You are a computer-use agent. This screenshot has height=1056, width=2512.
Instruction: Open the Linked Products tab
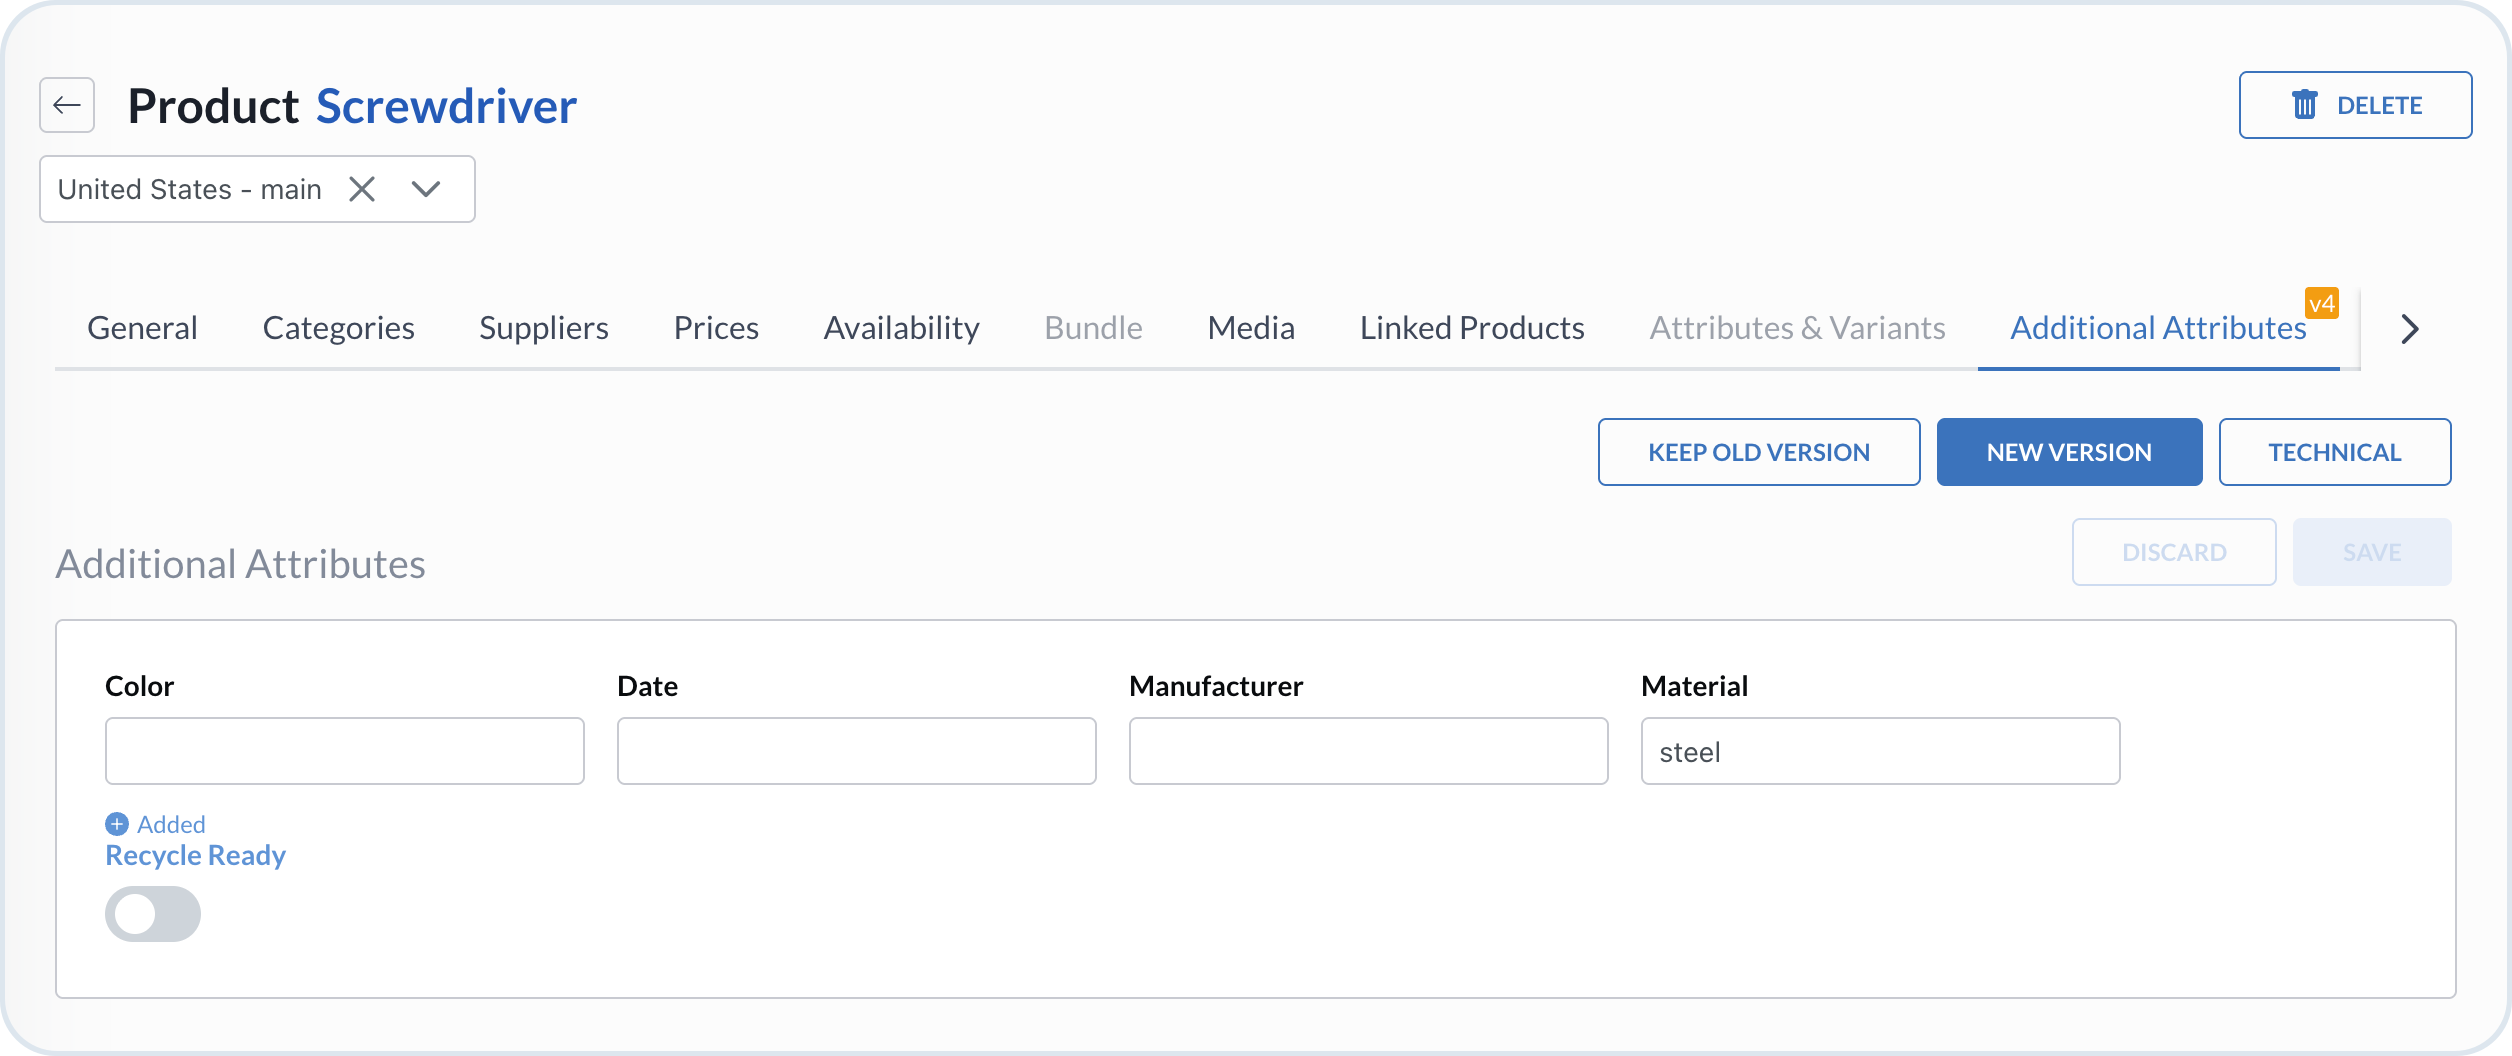tap(1470, 327)
